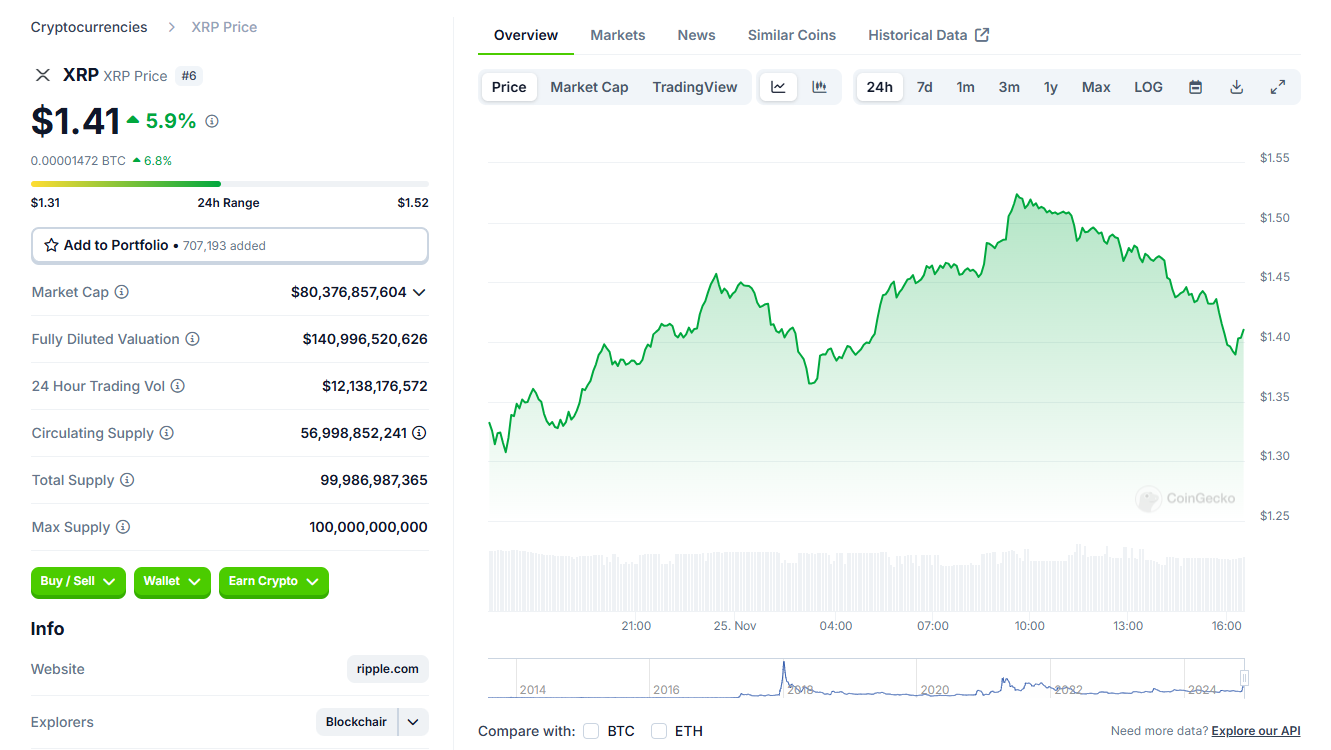Click info icon next to Circulating Supply label
The image size is (1331, 750).
click(167, 433)
